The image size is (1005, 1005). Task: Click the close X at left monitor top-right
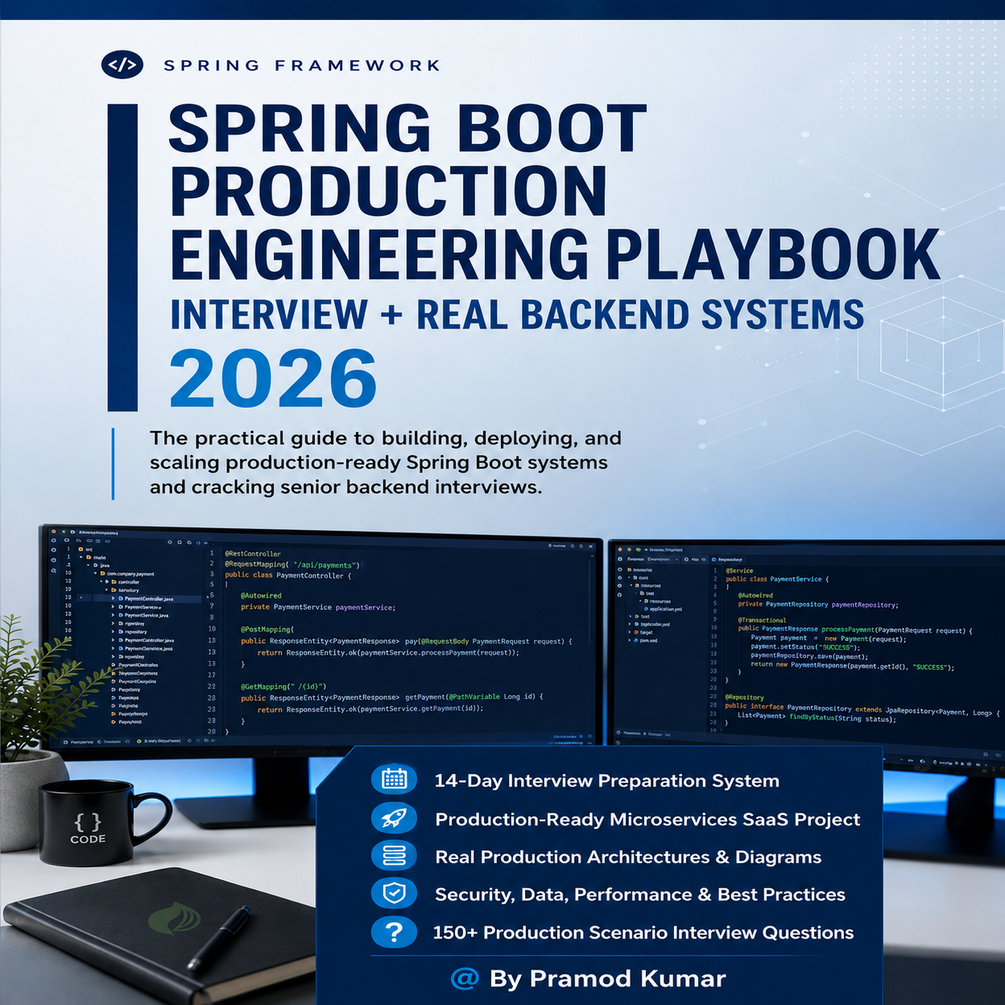(x=590, y=546)
